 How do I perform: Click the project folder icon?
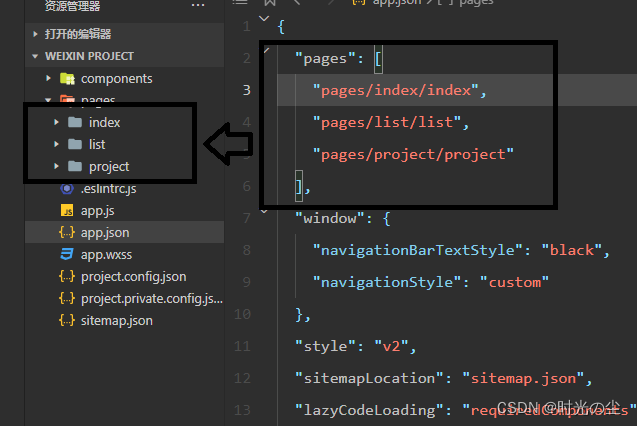click(75, 166)
